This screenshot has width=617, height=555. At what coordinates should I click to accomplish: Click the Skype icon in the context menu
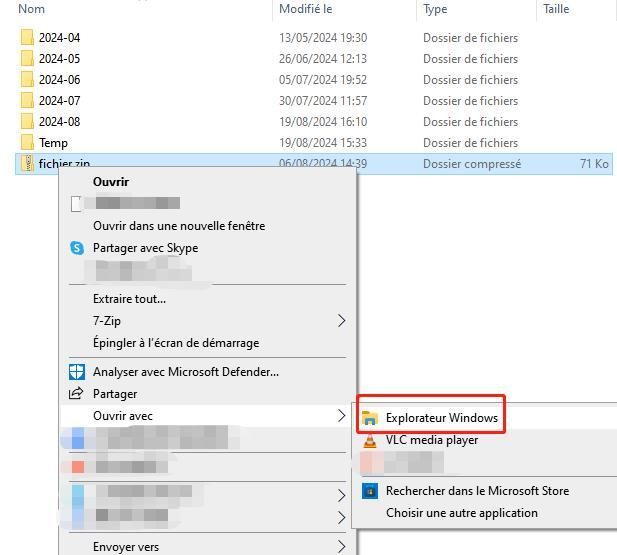pos(77,248)
